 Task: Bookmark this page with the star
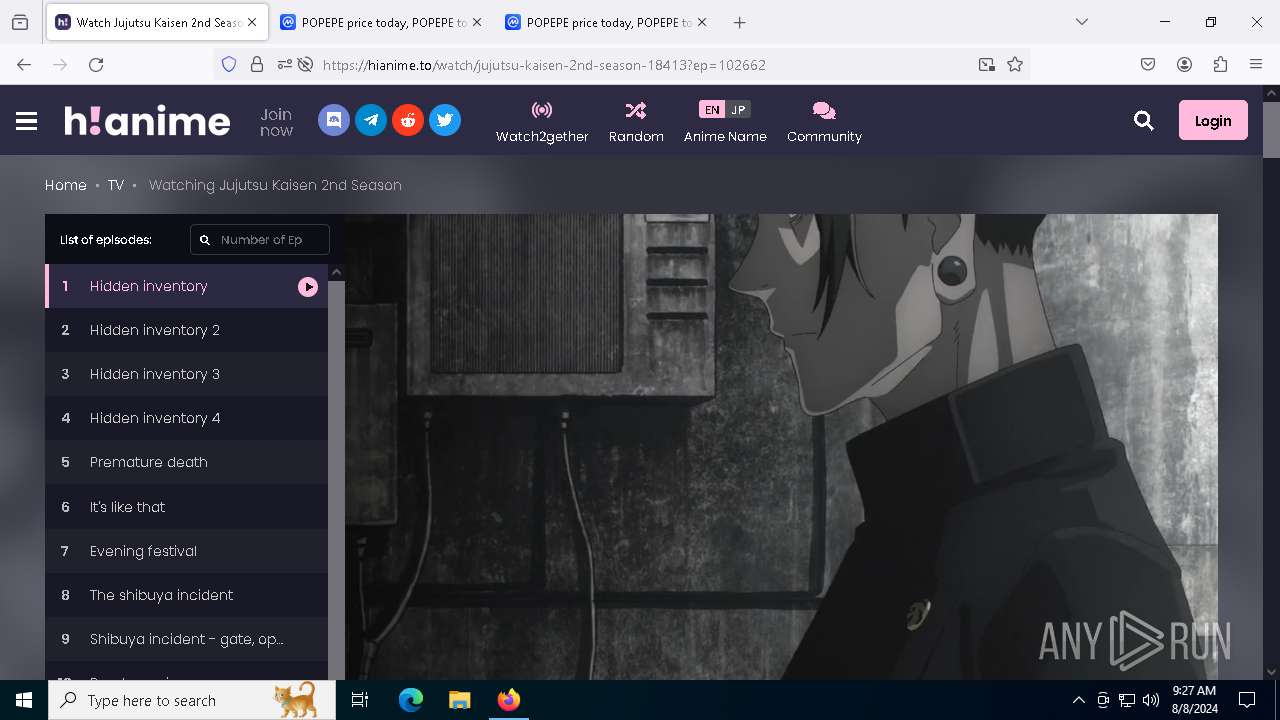point(1015,64)
